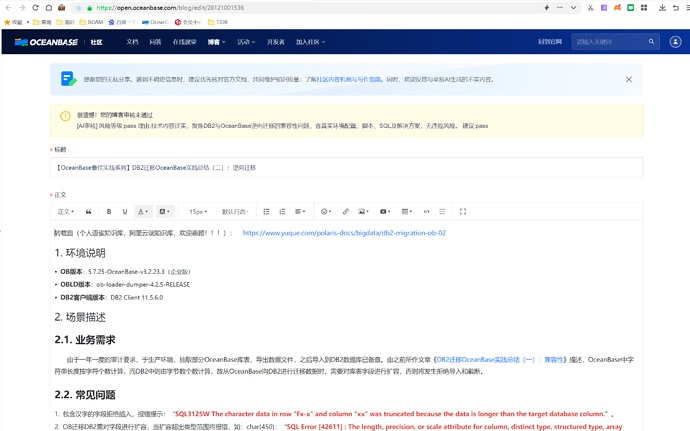Open the 文档 nav menu item
The width and height of the screenshot is (690, 431).
click(x=132, y=42)
